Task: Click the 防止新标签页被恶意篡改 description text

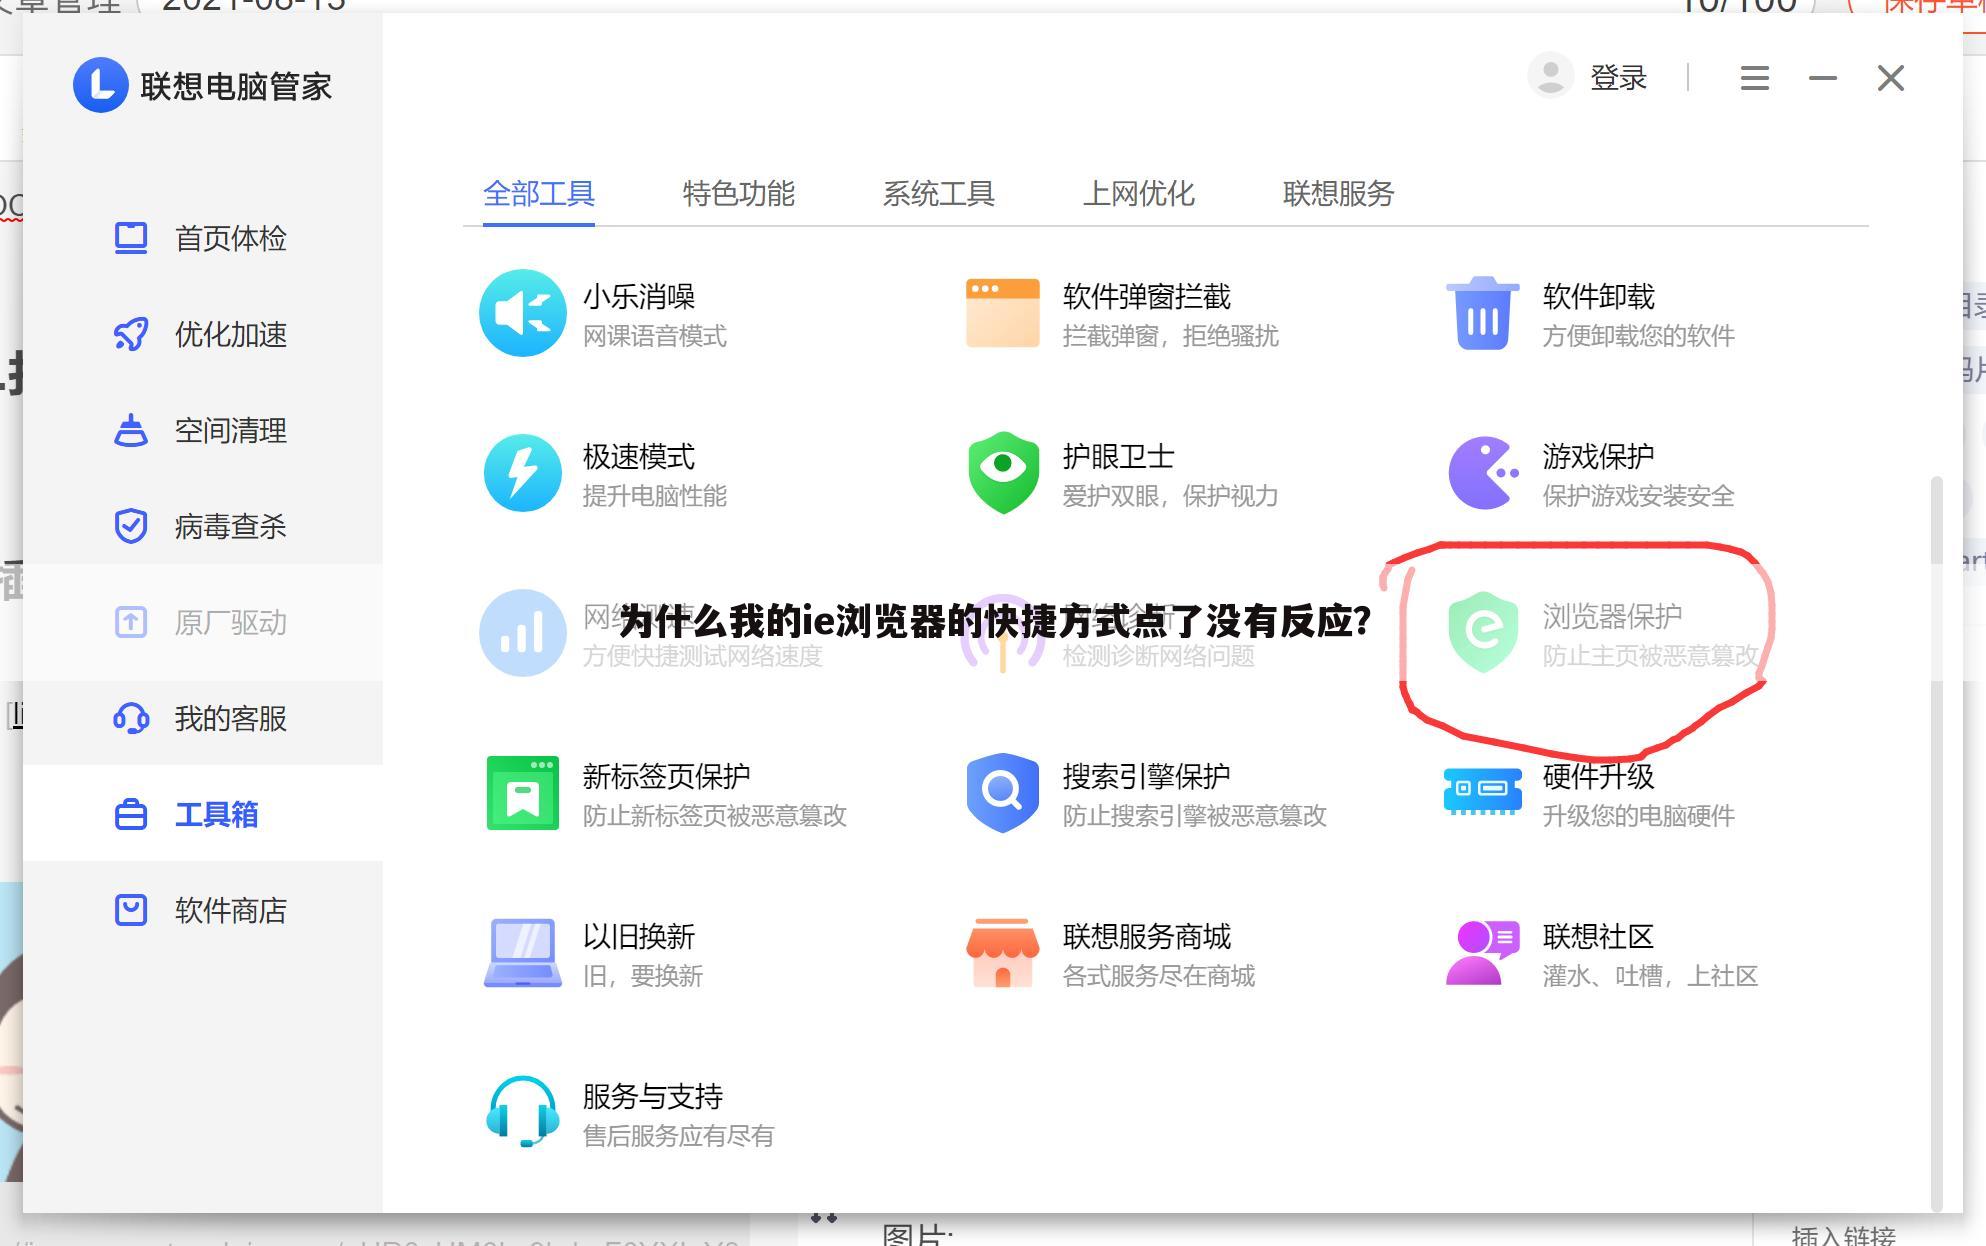Action: [x=715, y=816]
